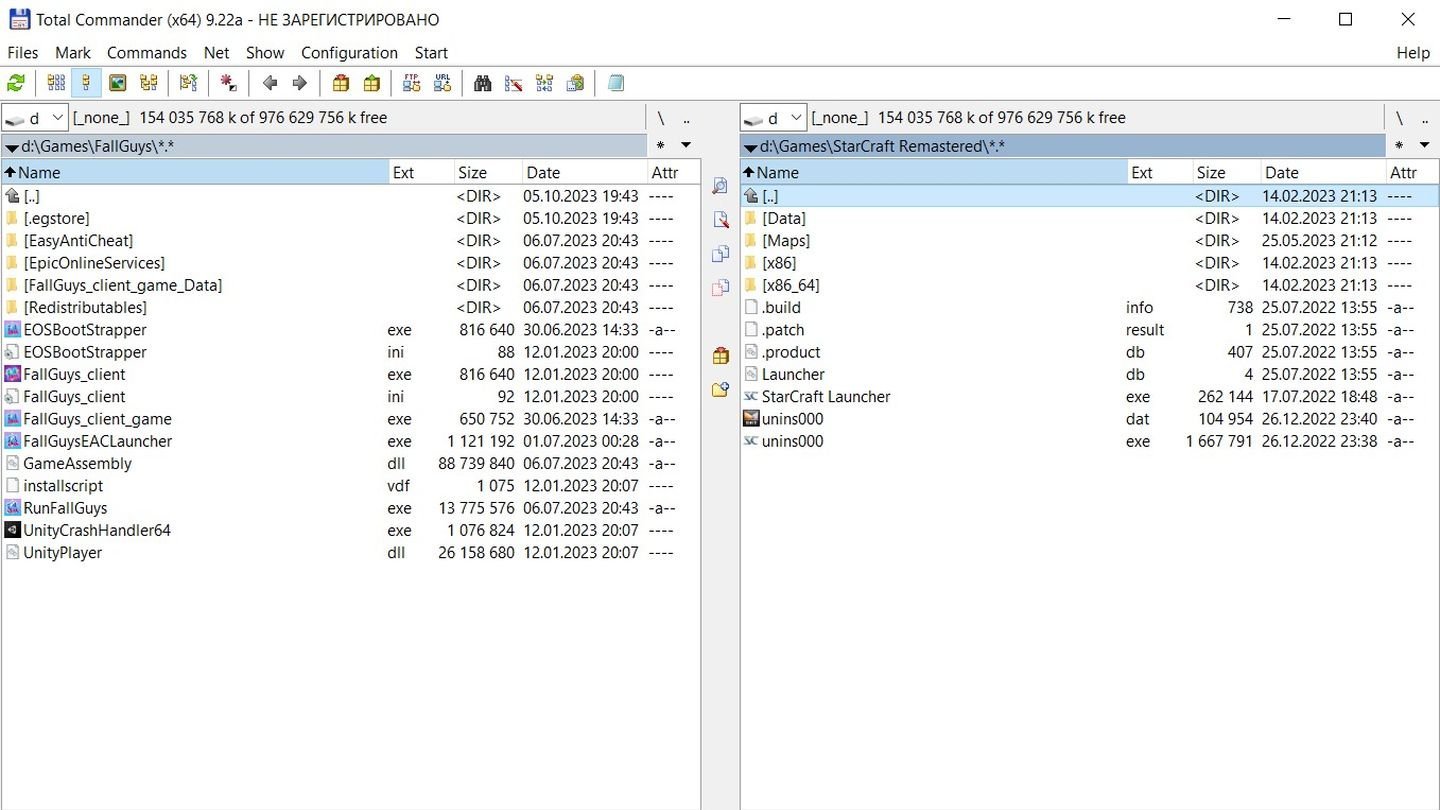Go to root with right panel backslash button
The image size is (1440, 810).
point(1399,118)
